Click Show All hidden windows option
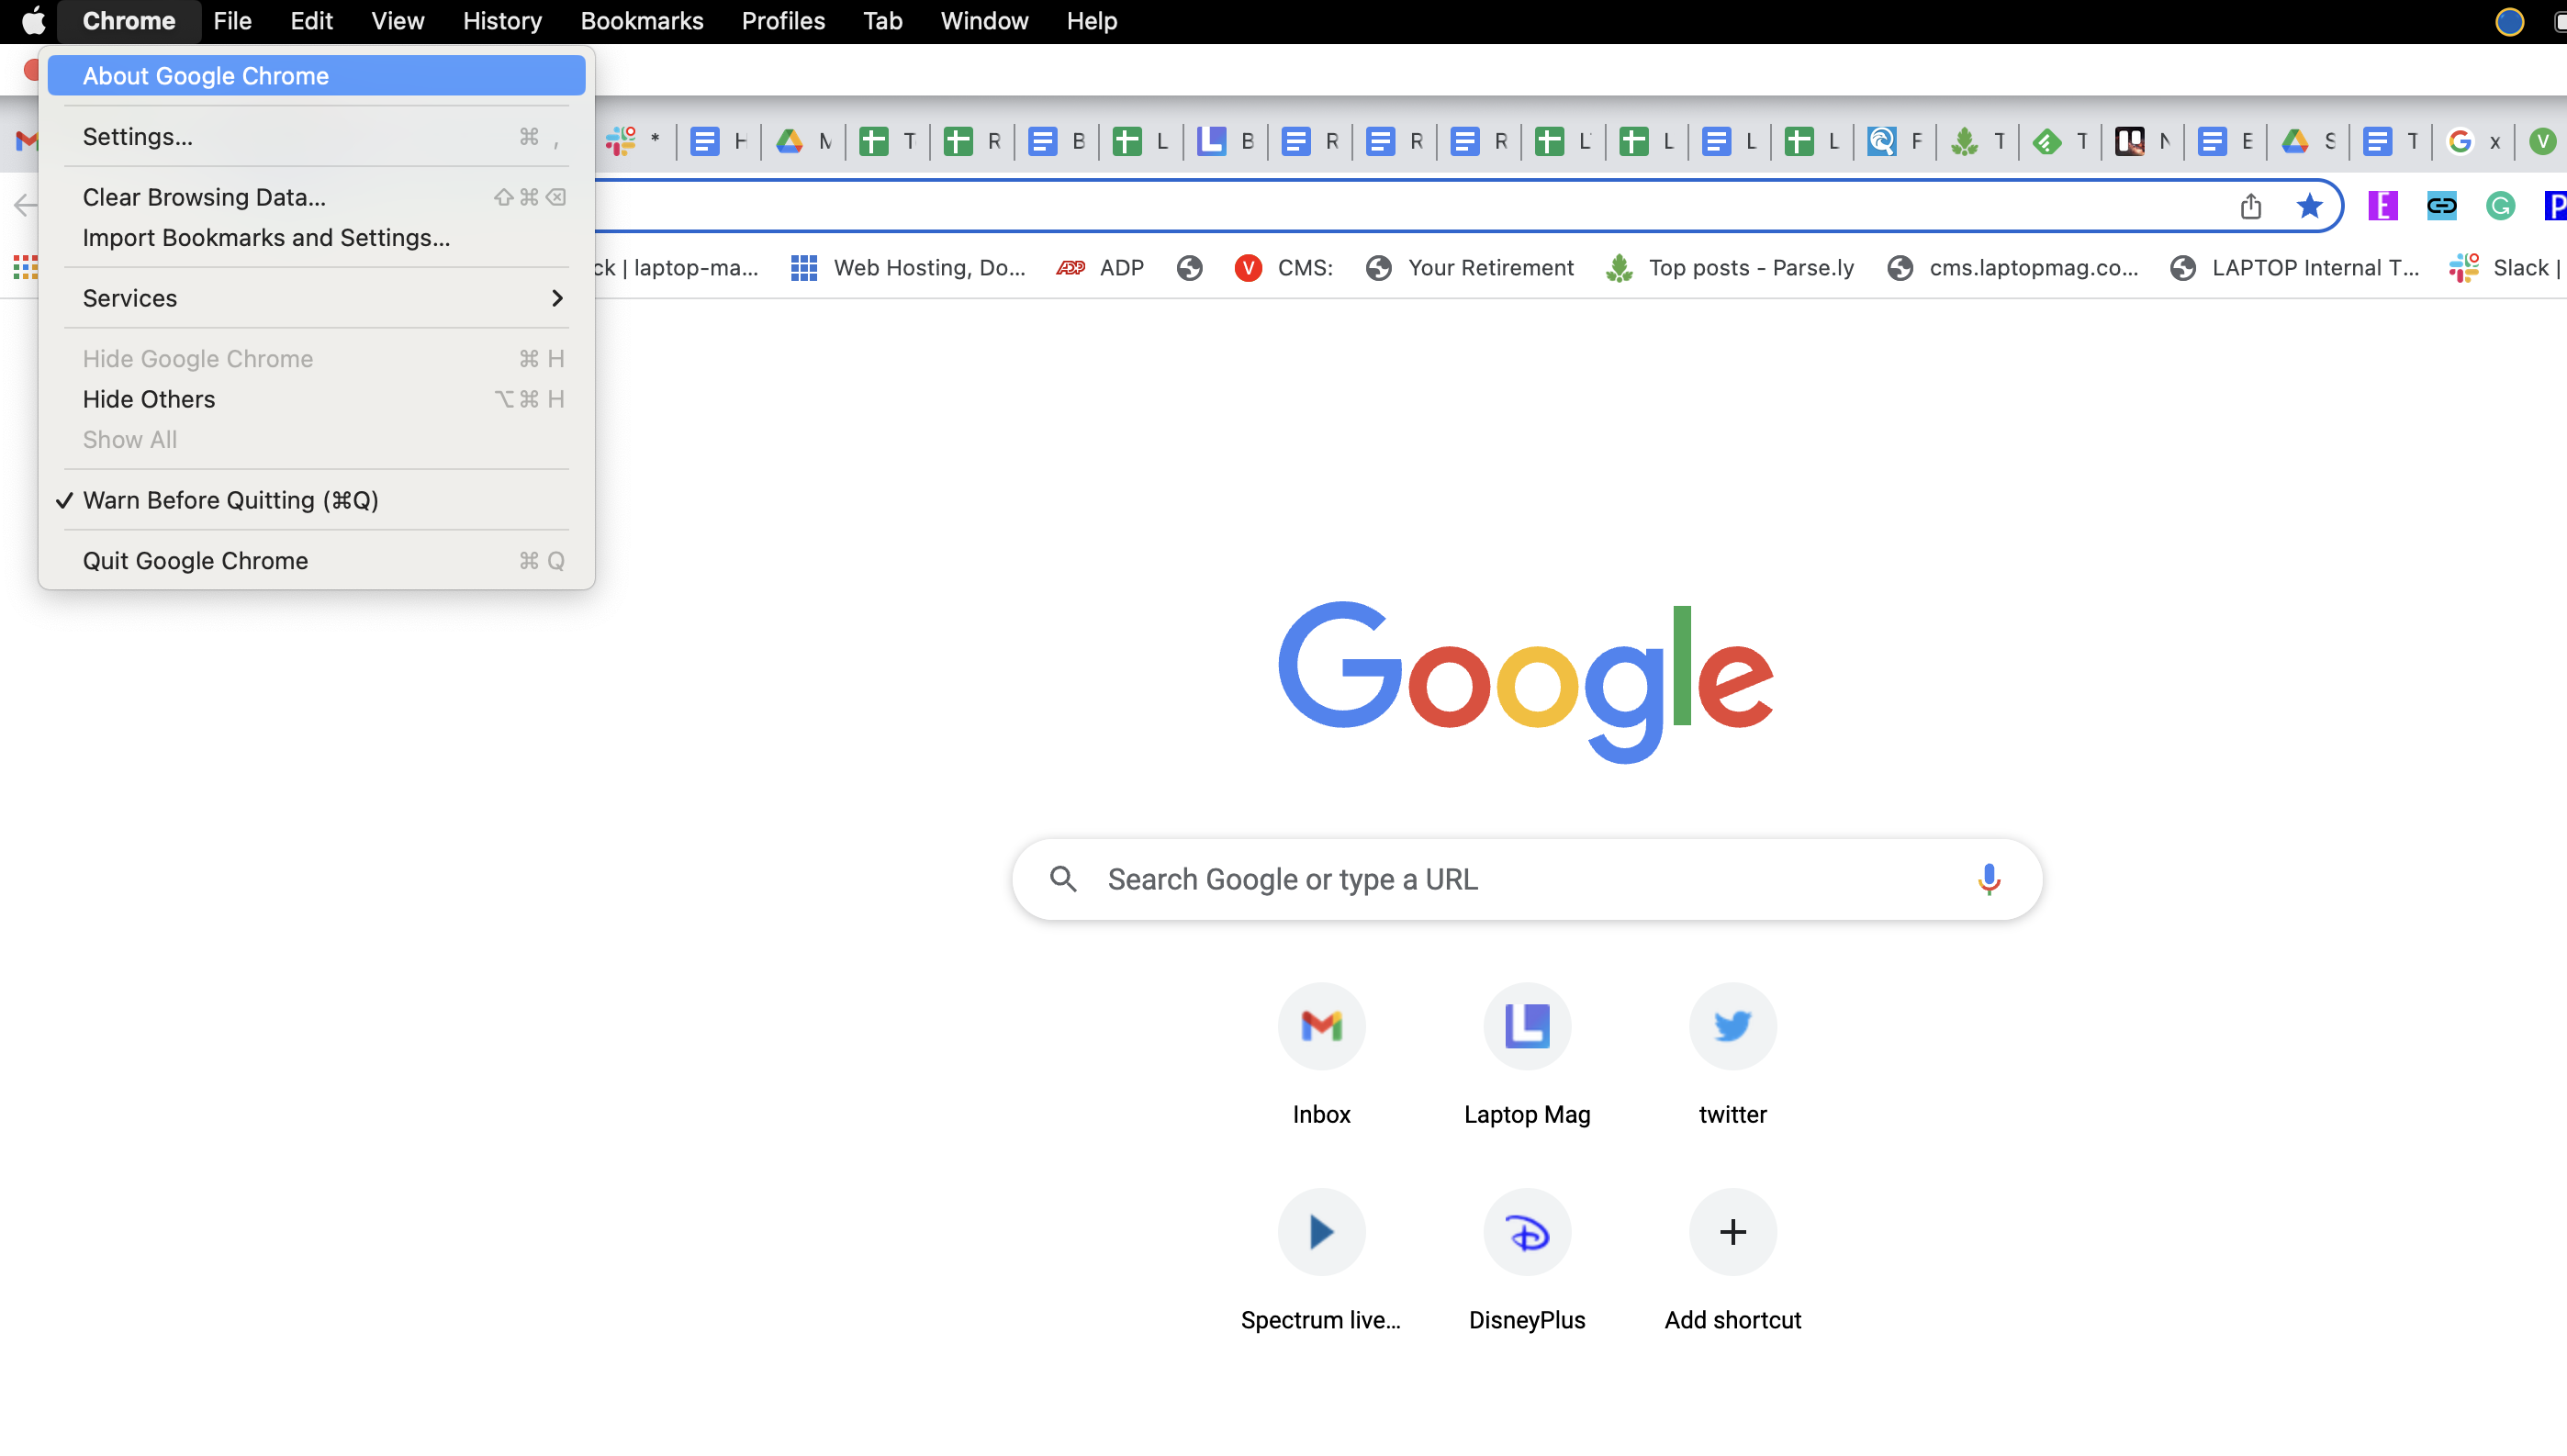The width and height of the screenshot is (2567, 1456). pyautogui.click(x=129, y=437)
